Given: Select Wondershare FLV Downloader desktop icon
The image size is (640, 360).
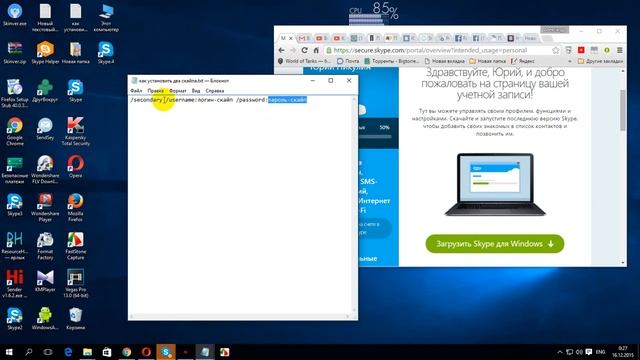Looking at the screenshot, I should pos(45,169).
